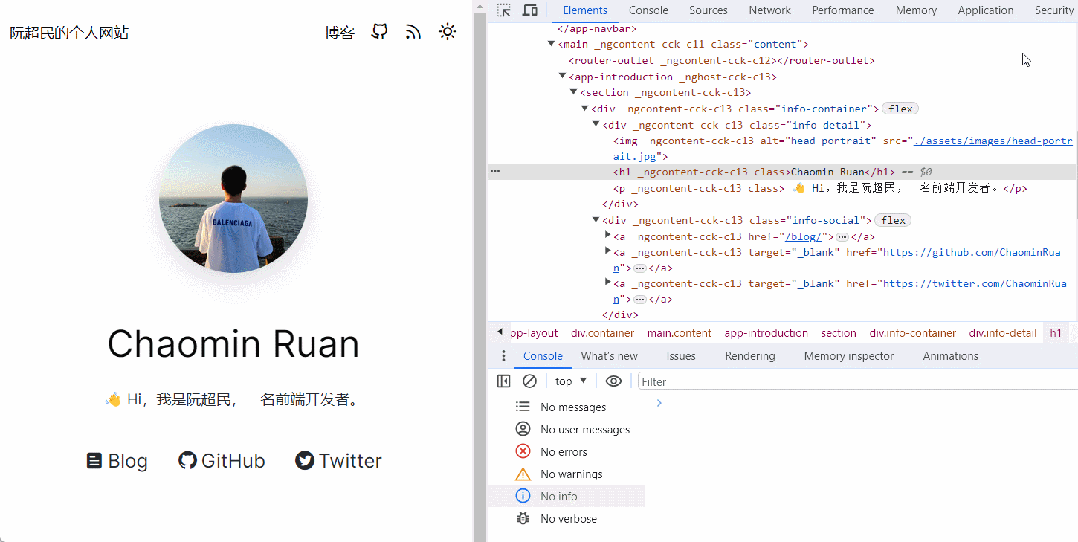Screen dimensions: 1078x542
Task: Click the /blog/ href link in DOM
Action: [803, 236]
